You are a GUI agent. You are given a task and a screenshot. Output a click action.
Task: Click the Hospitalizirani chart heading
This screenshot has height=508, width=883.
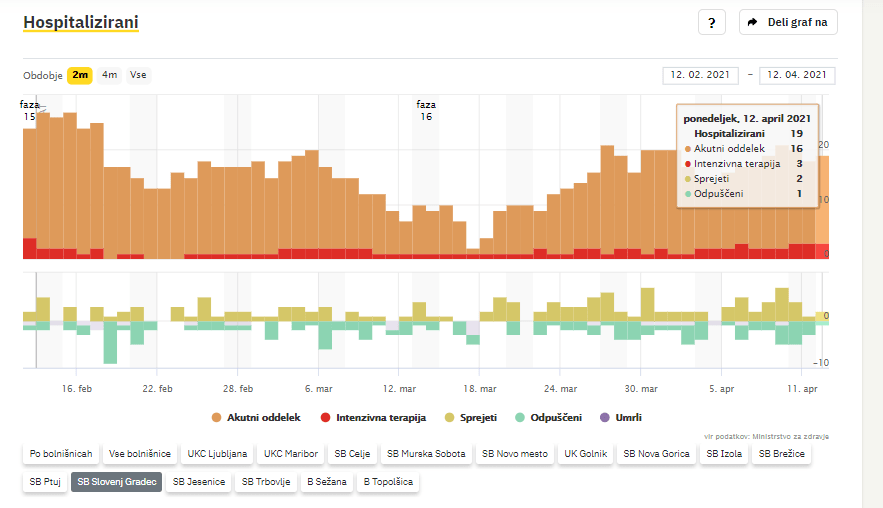81,22
